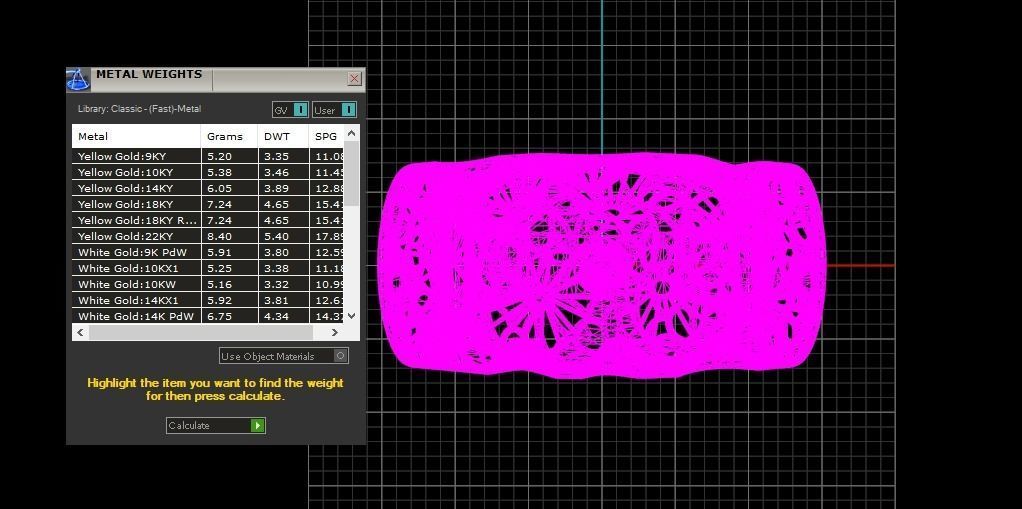Select the magenta ring model in viewport
This screenshot has height=509, width=1022.
pos(601,266)
